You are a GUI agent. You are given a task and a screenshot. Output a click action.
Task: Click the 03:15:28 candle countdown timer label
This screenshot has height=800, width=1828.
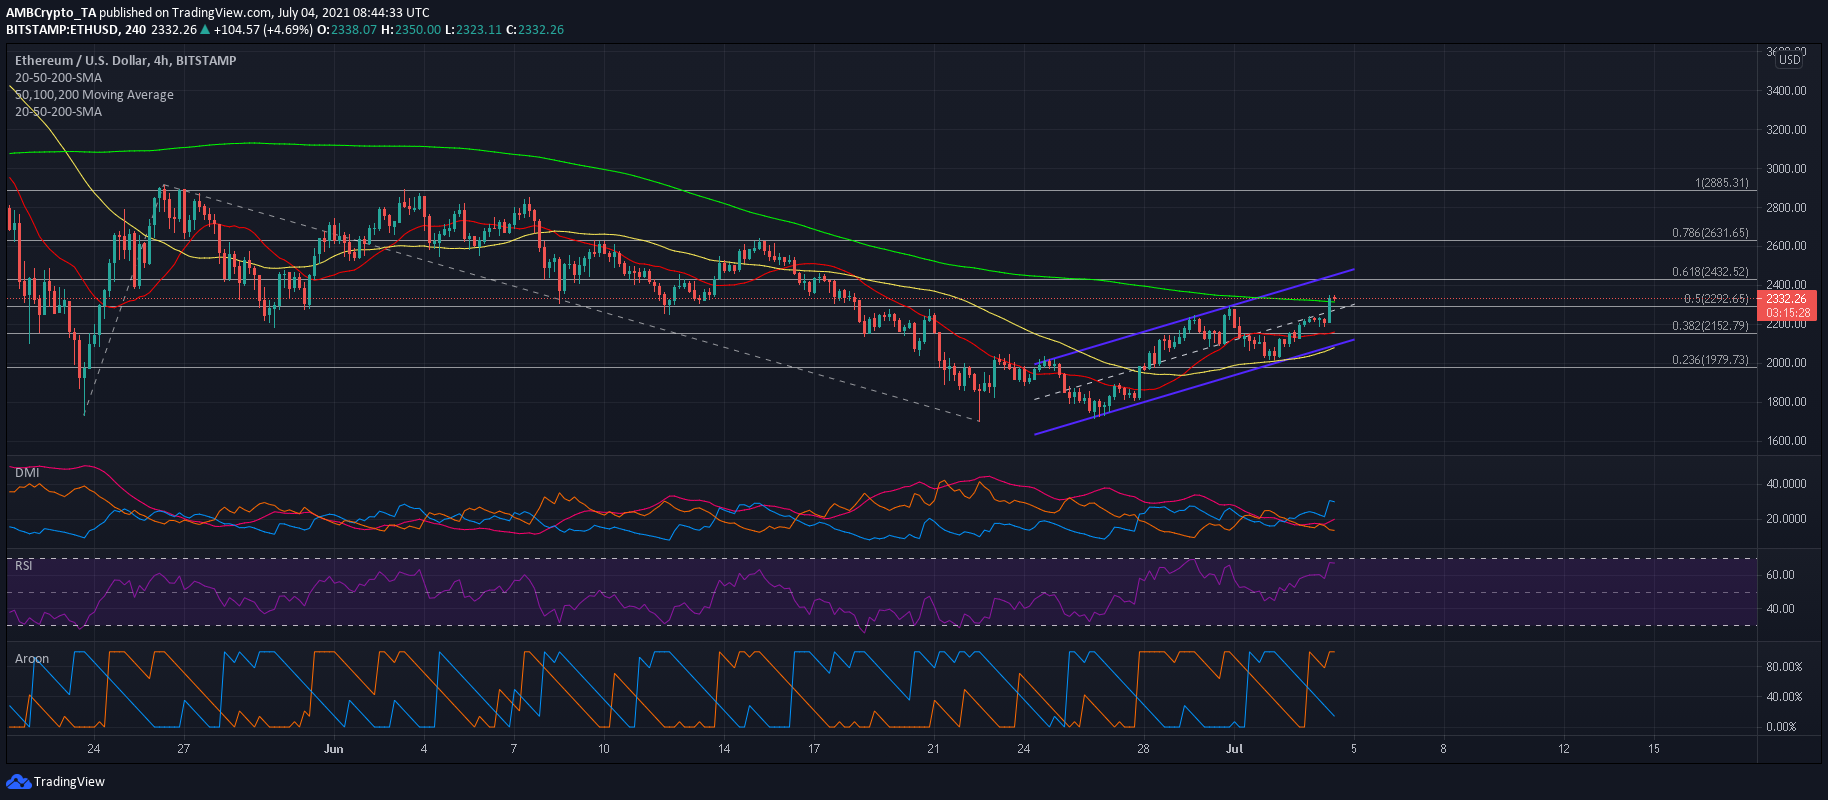pyautogui.click(x=1786, y=313)
